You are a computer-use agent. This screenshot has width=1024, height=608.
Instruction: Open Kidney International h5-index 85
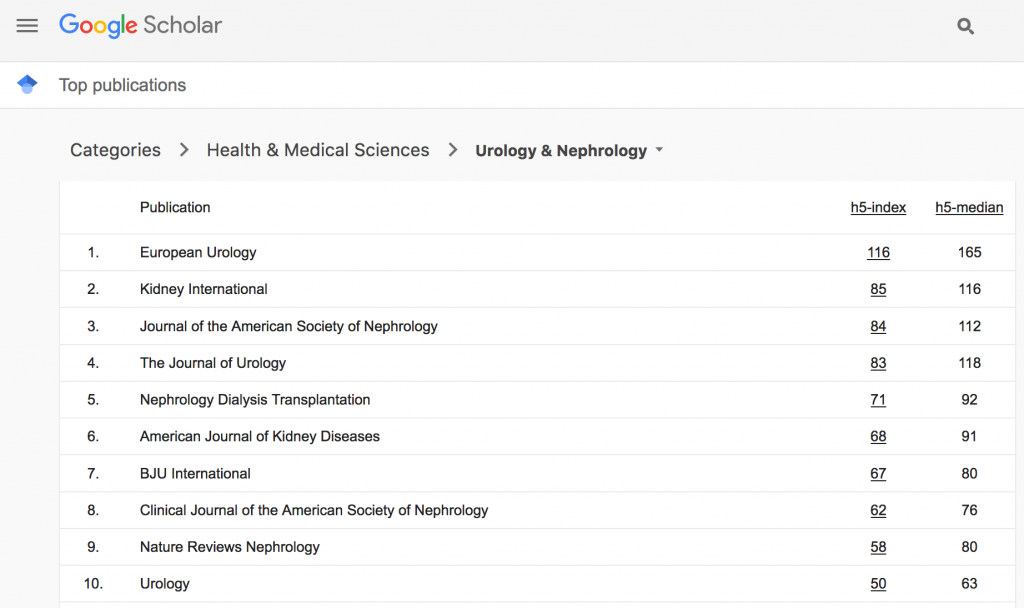tap(878, 290)
